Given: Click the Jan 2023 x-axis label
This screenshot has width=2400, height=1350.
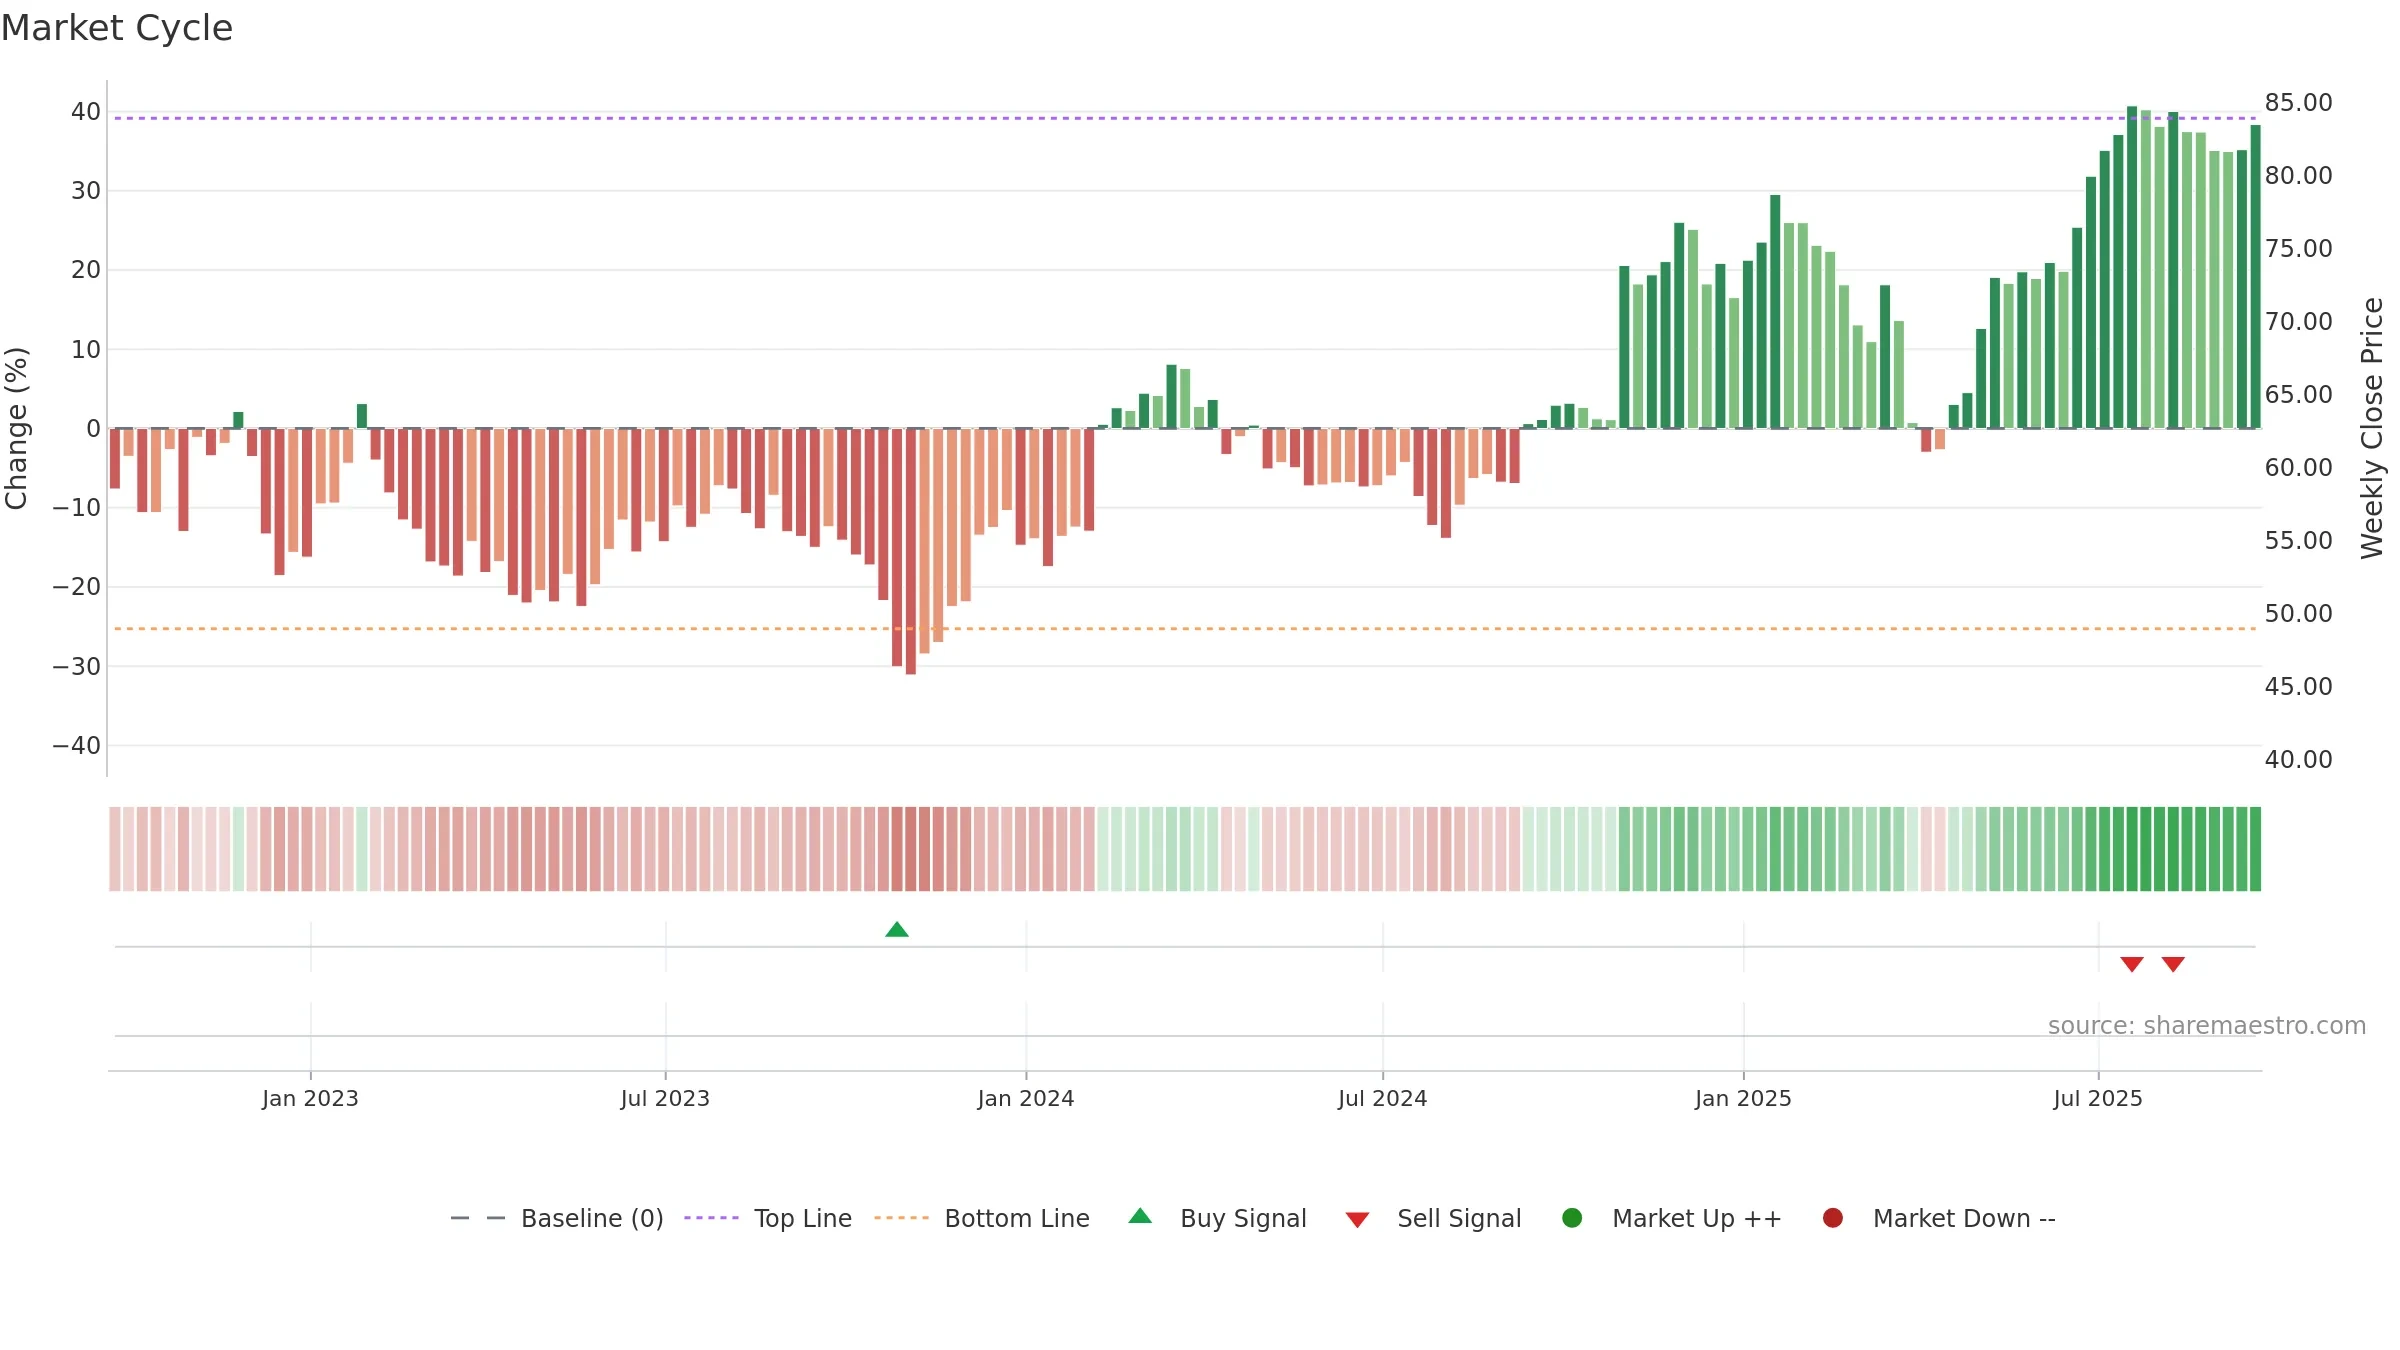Looking at the screenshot, I should click(310, 1099).
